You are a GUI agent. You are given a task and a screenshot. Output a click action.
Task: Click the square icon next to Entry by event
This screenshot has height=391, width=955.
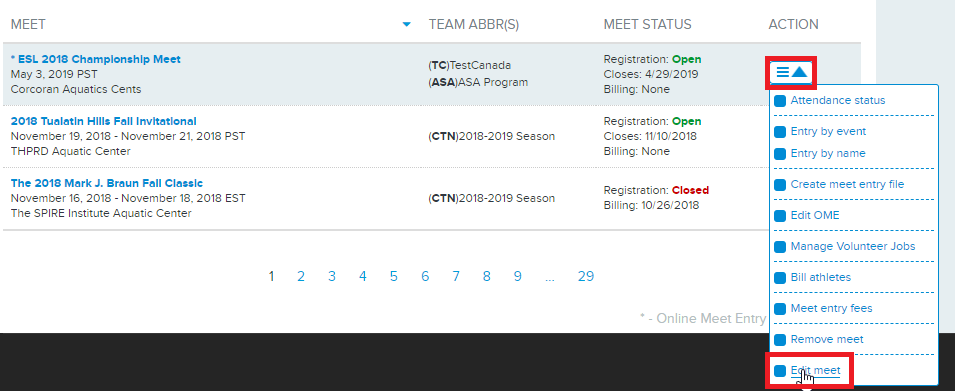point(780,132)
